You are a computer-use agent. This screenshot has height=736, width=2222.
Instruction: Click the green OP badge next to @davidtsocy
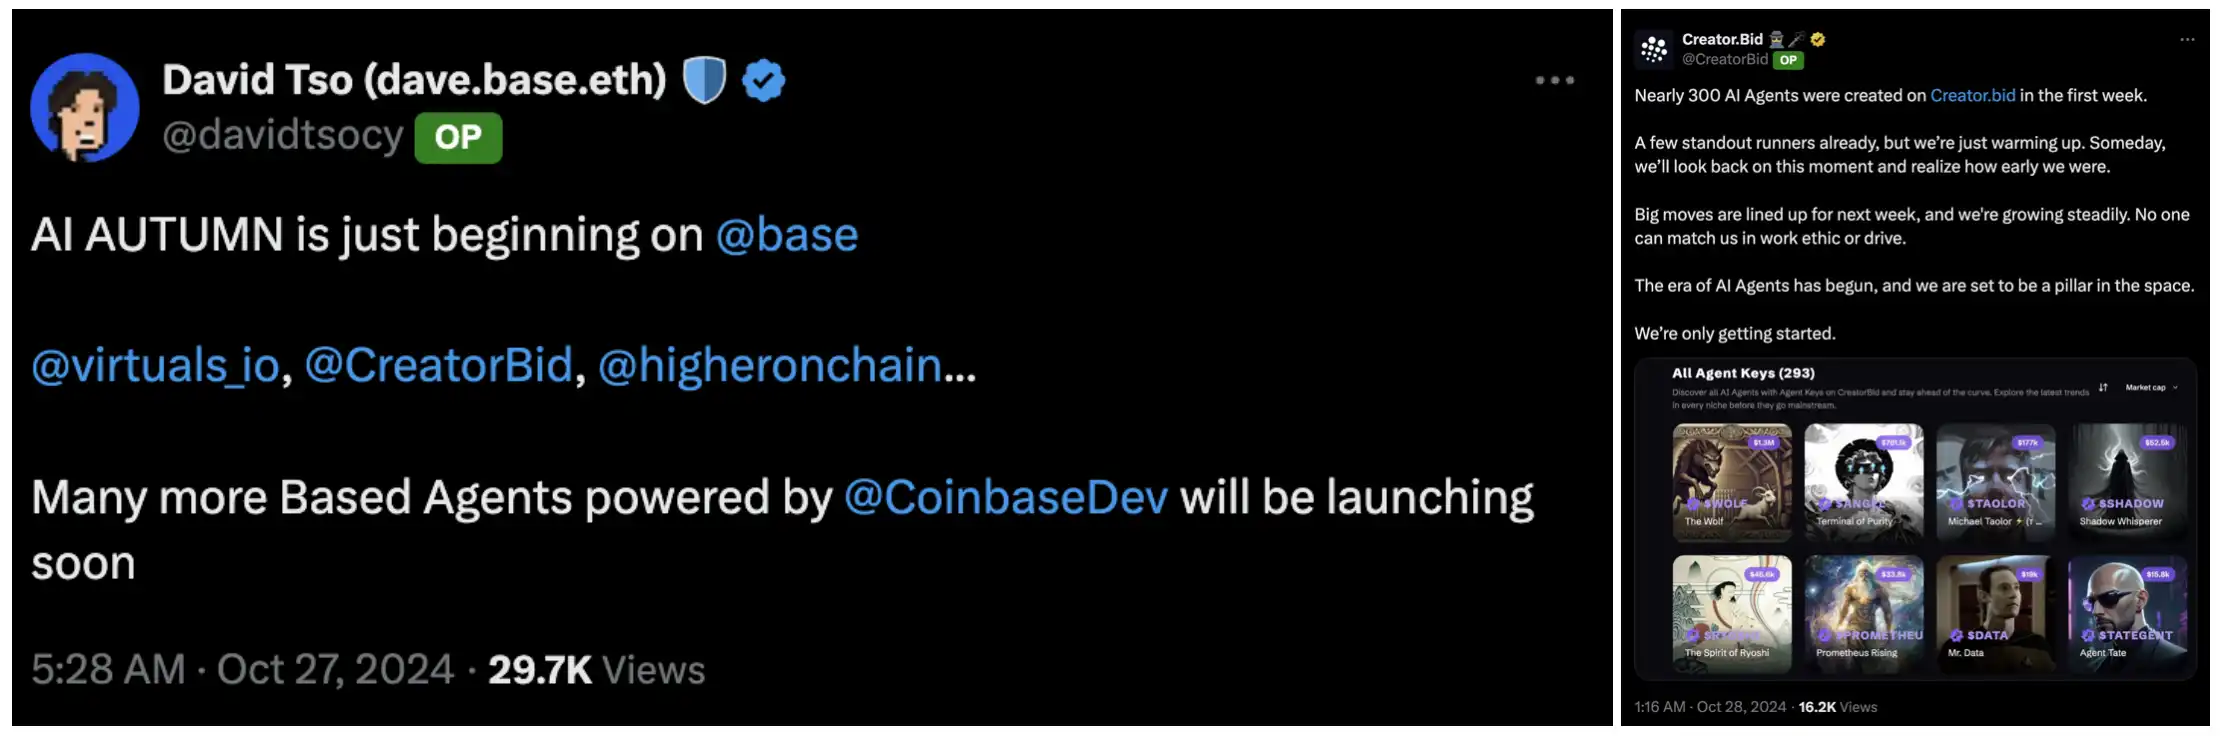point(458,137)
